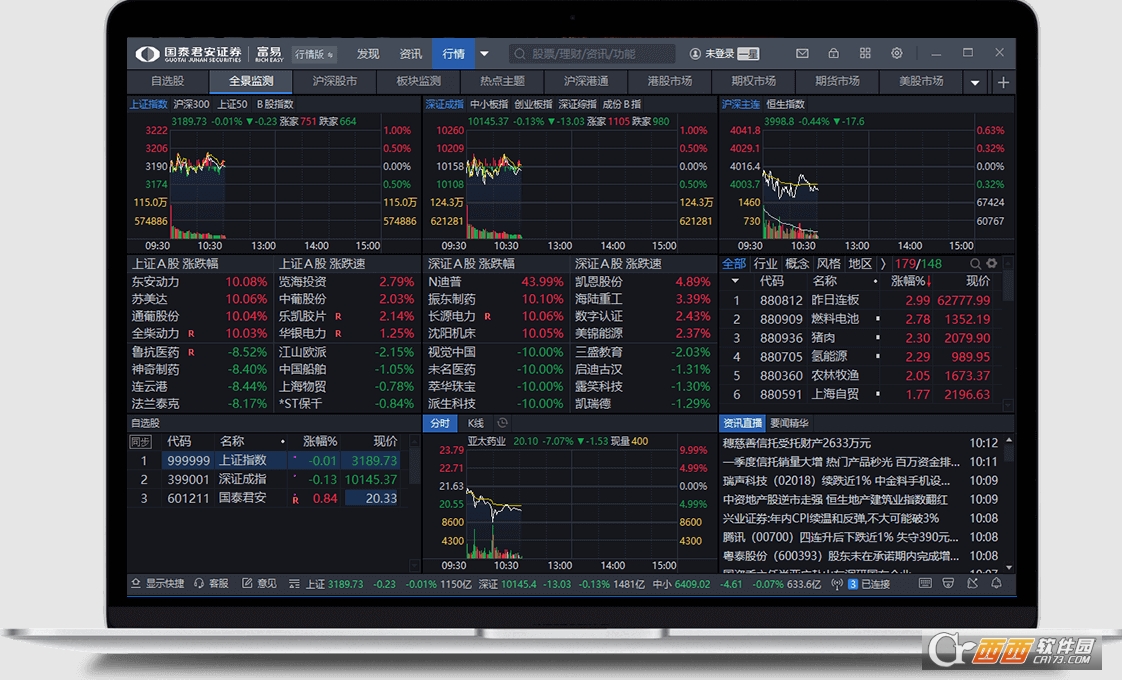Screen dimensions: 1122x680
Task: Expand the market tabs overflow dropdown arrow
Action: (975, 83)
